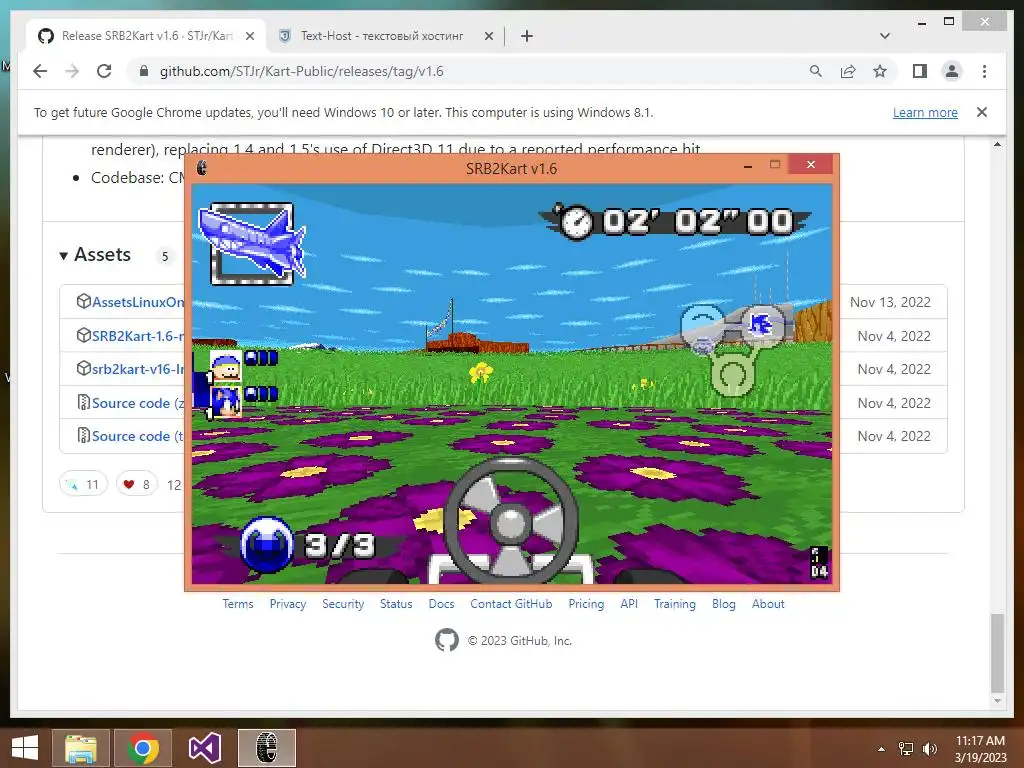Open Chrome's three-dot menu
The image size is (1024, 768).
984,71
